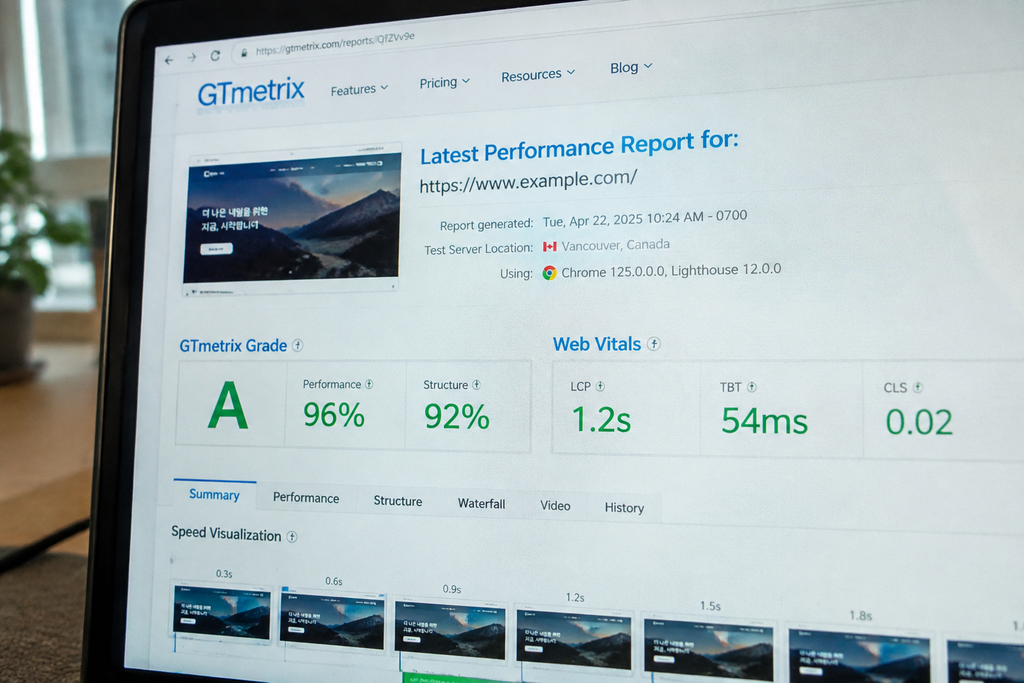Open the Video tab
The height and width of the screenshot is (683, 1024).
pos(555,505)
